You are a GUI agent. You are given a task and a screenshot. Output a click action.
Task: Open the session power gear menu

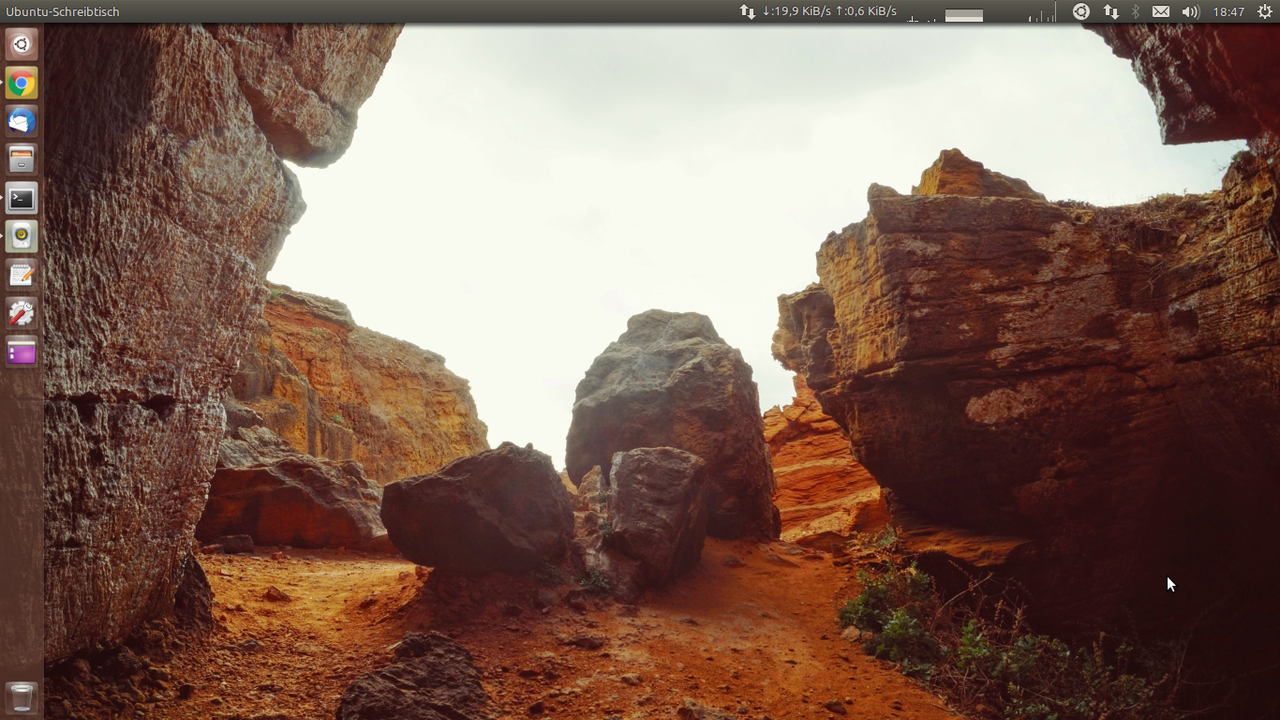pyautogui.click(x=1264, y=12)
